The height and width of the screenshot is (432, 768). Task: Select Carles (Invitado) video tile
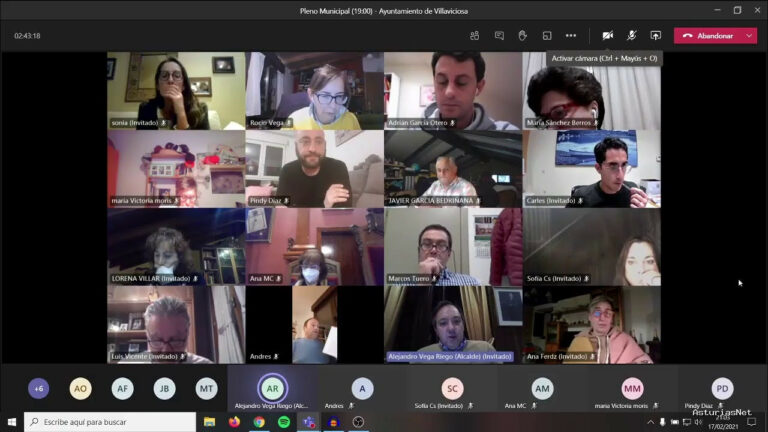[x=592, y=168]
